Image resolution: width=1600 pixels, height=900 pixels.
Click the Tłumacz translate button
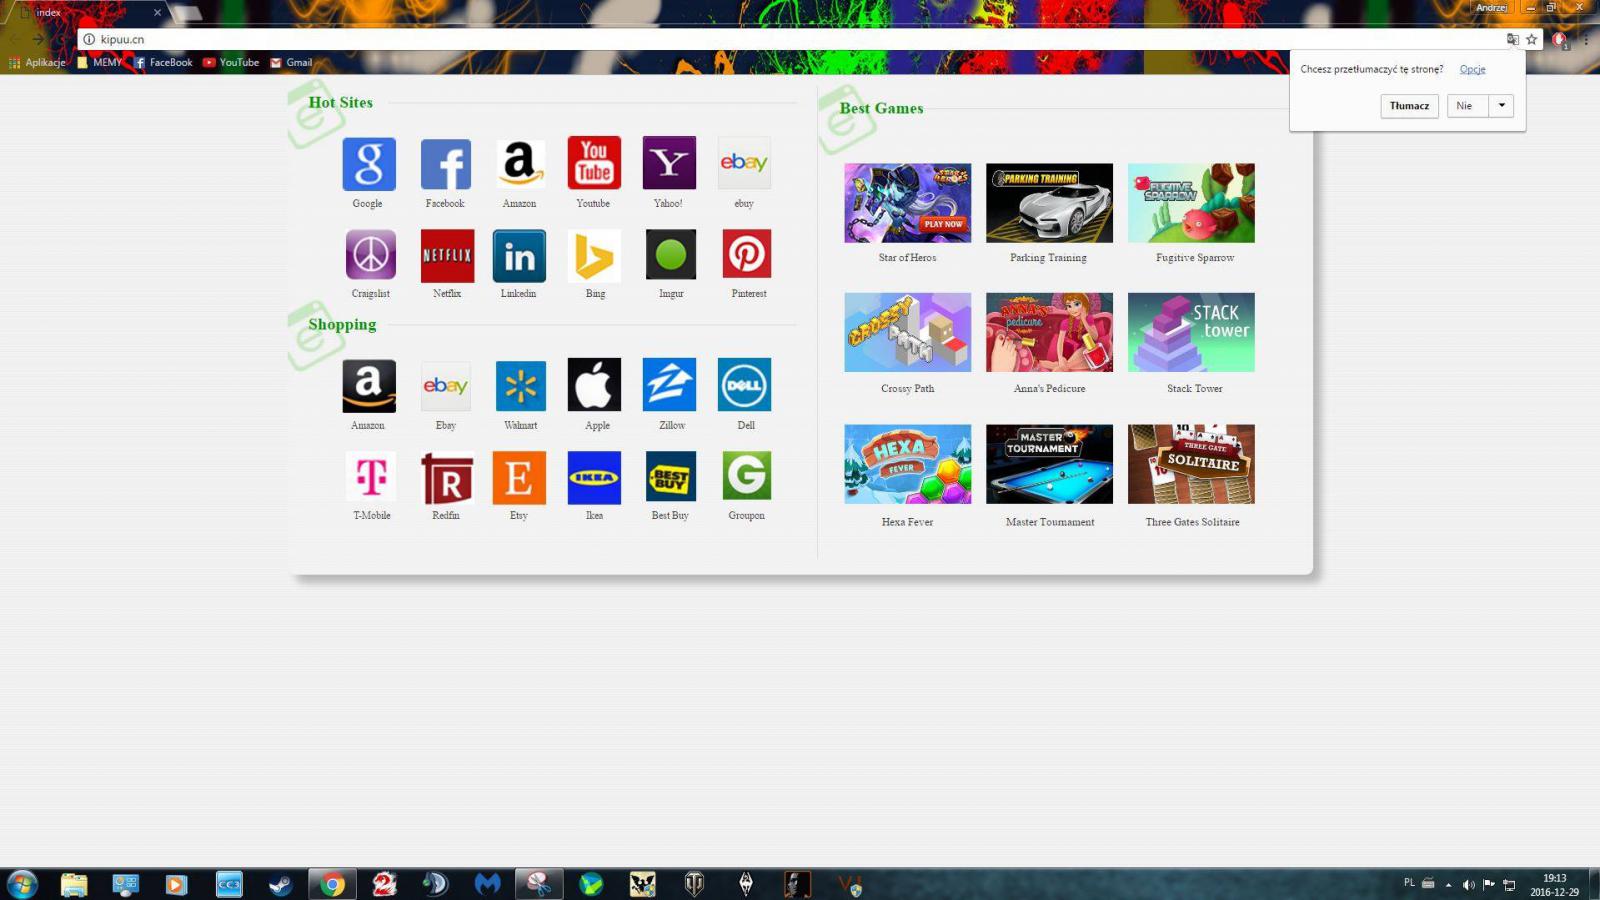[x=1409, y=106]
